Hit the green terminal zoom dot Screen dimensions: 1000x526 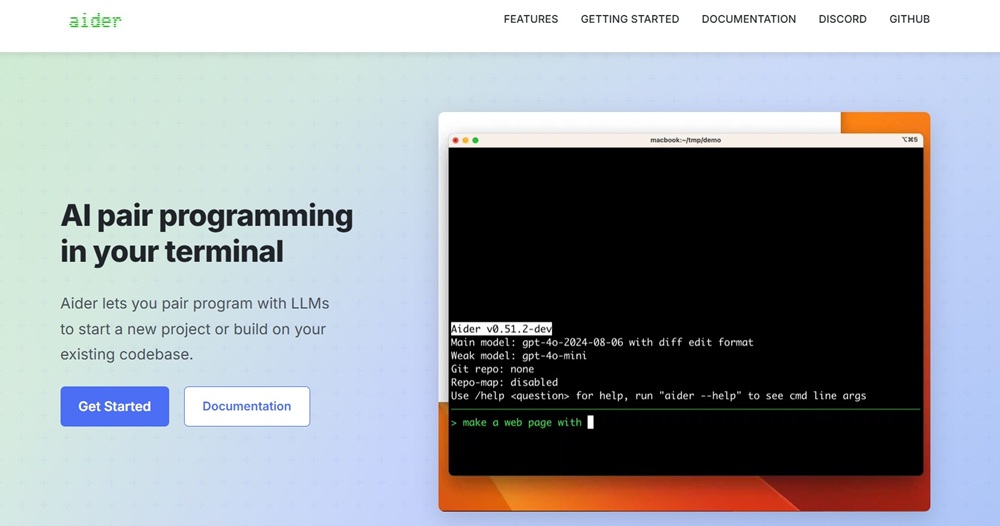[x=475, y=140]
